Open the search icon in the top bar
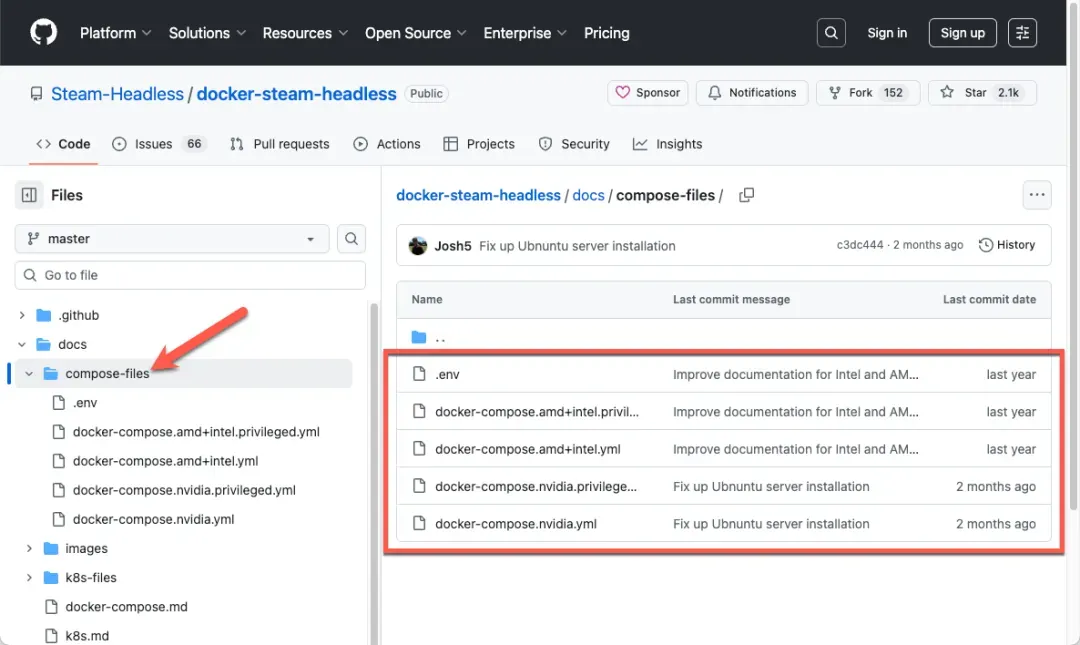 point(831,32)
